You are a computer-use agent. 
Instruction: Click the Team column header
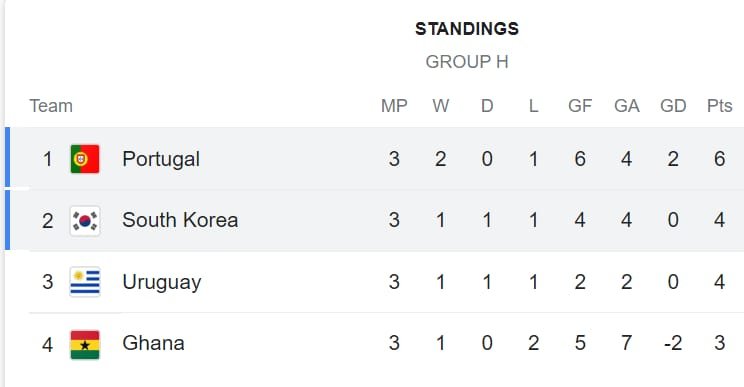tap(51, 106)
